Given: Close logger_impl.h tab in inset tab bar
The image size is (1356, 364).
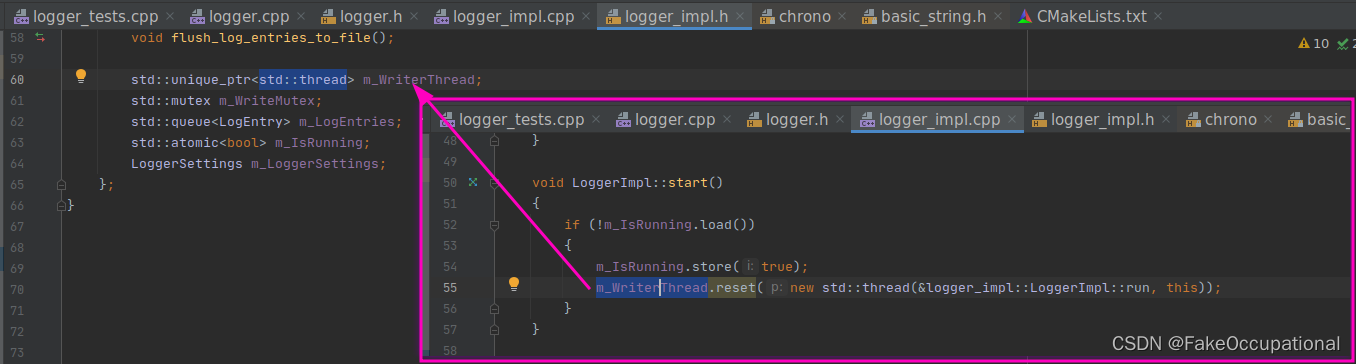Looking at the screenshot, I should tap(1167, 120).
